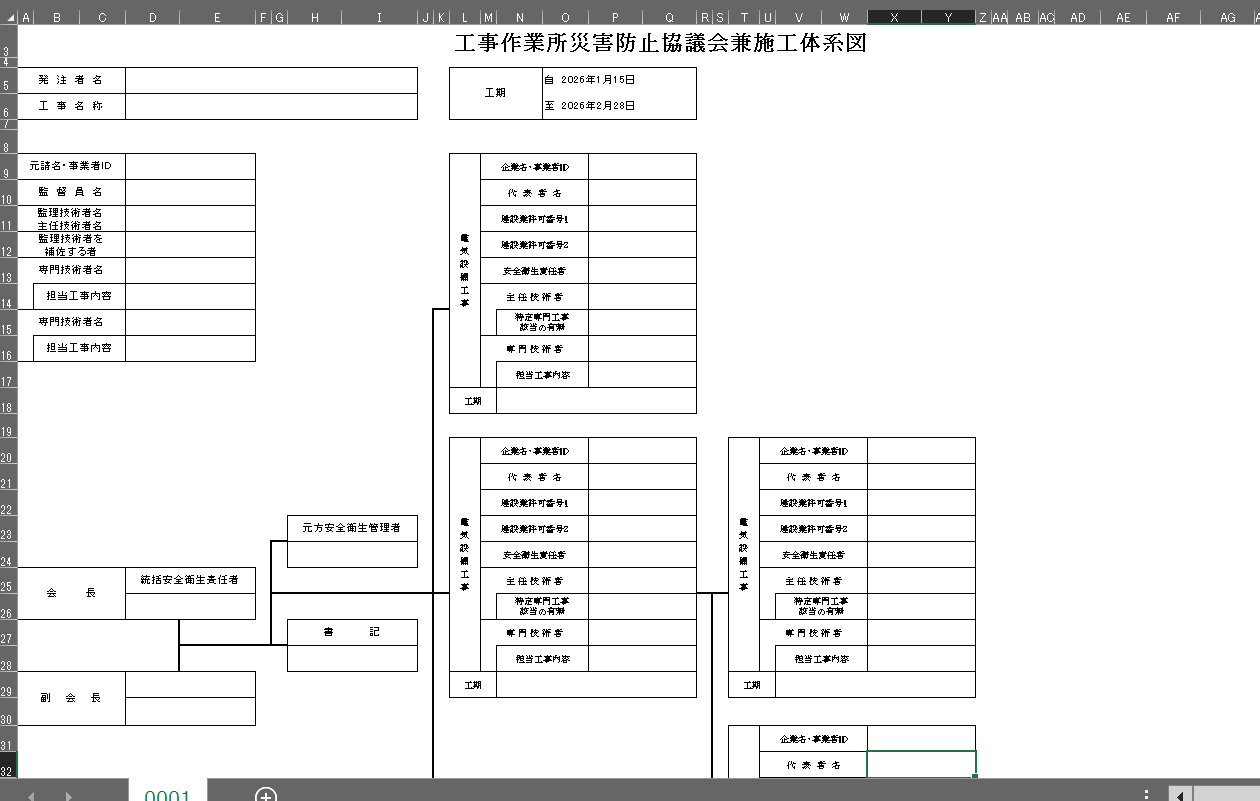Add a new sheet with plus button
Image resolution: width=1260 pixels, height=801 pixels.
tap(265, 795)
